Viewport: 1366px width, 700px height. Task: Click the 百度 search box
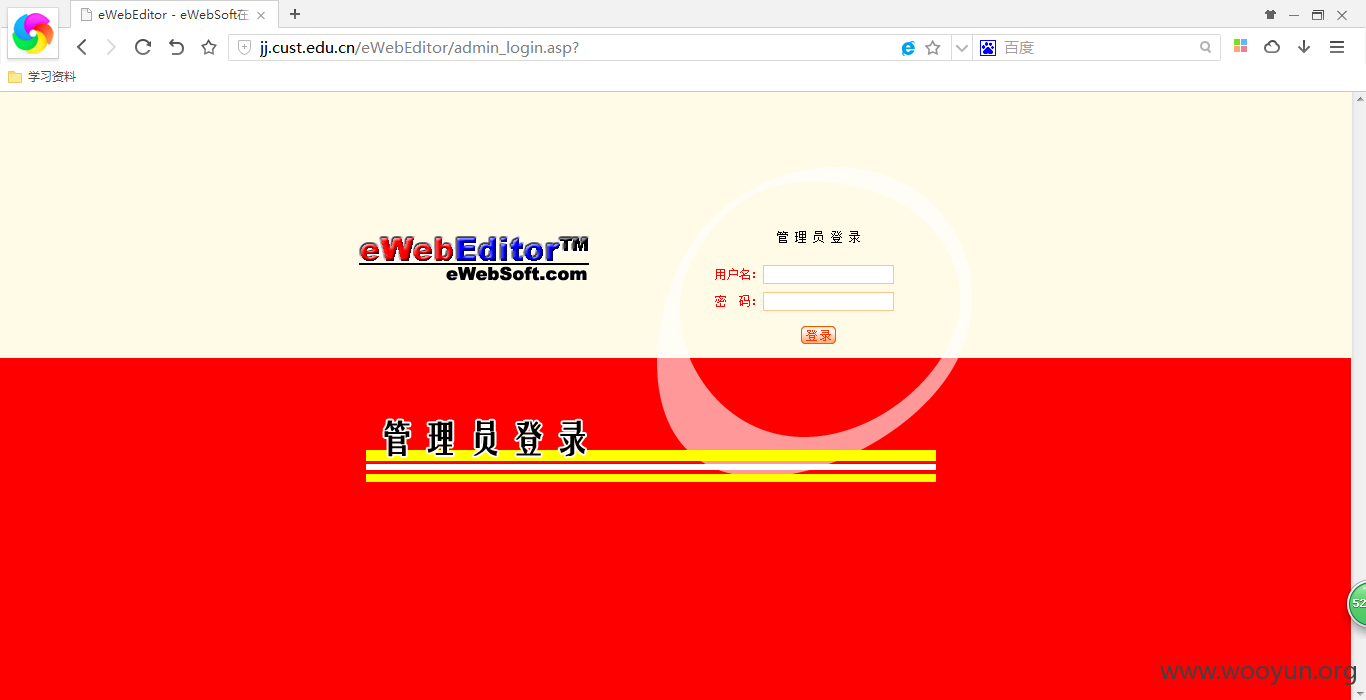click(x=1098, y=48)
